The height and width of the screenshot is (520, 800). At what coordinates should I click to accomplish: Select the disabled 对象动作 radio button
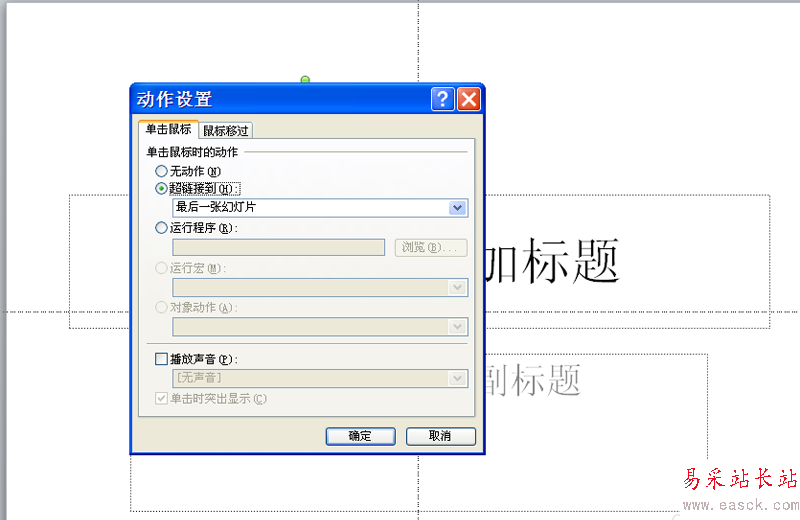pos(161,307)
